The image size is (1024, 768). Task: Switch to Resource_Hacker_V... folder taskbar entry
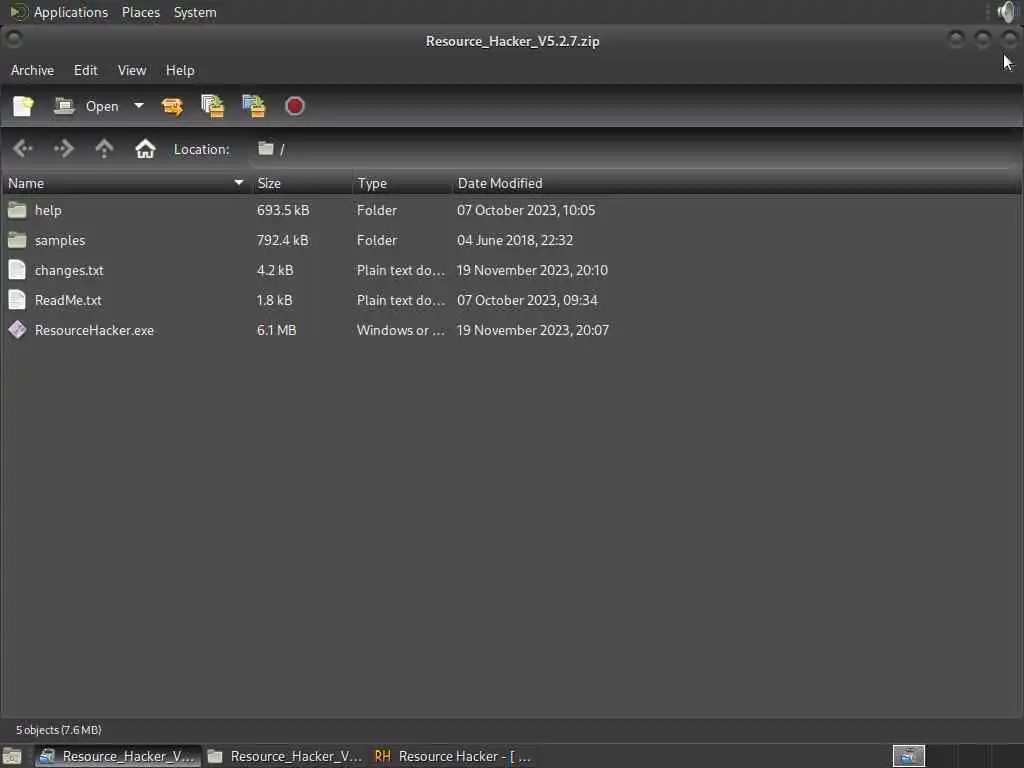285,756
